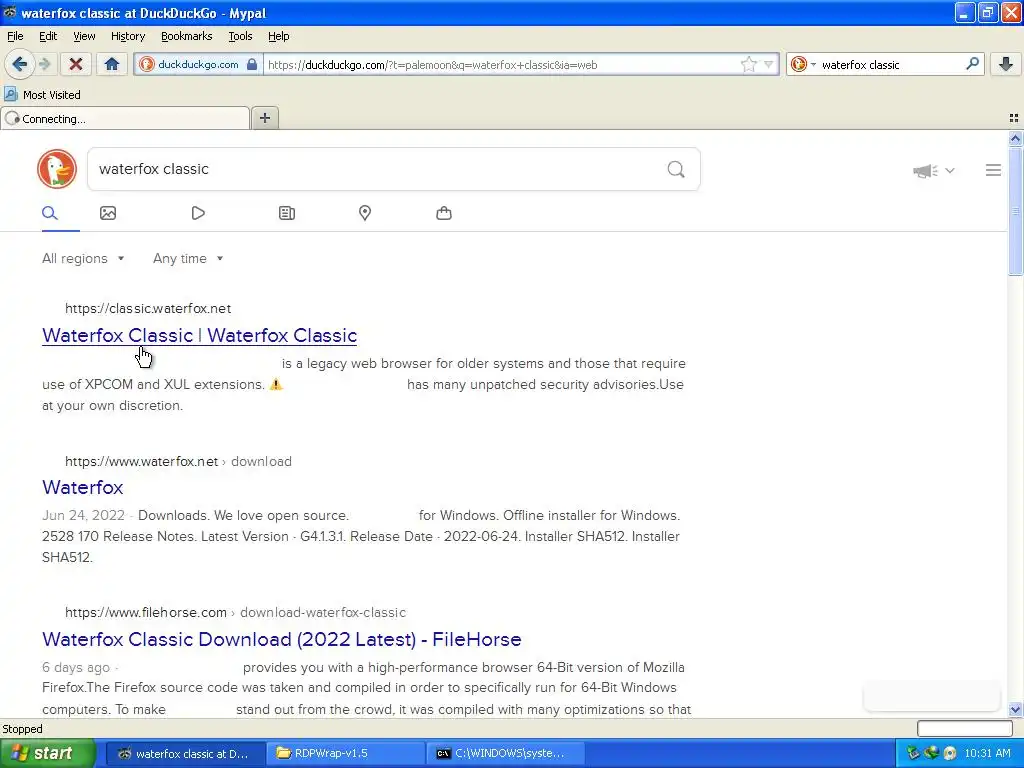1024x768 pixels.
Task: Open the Waterfox download result link
Action: pyautogui.click(x=82, y=487)
